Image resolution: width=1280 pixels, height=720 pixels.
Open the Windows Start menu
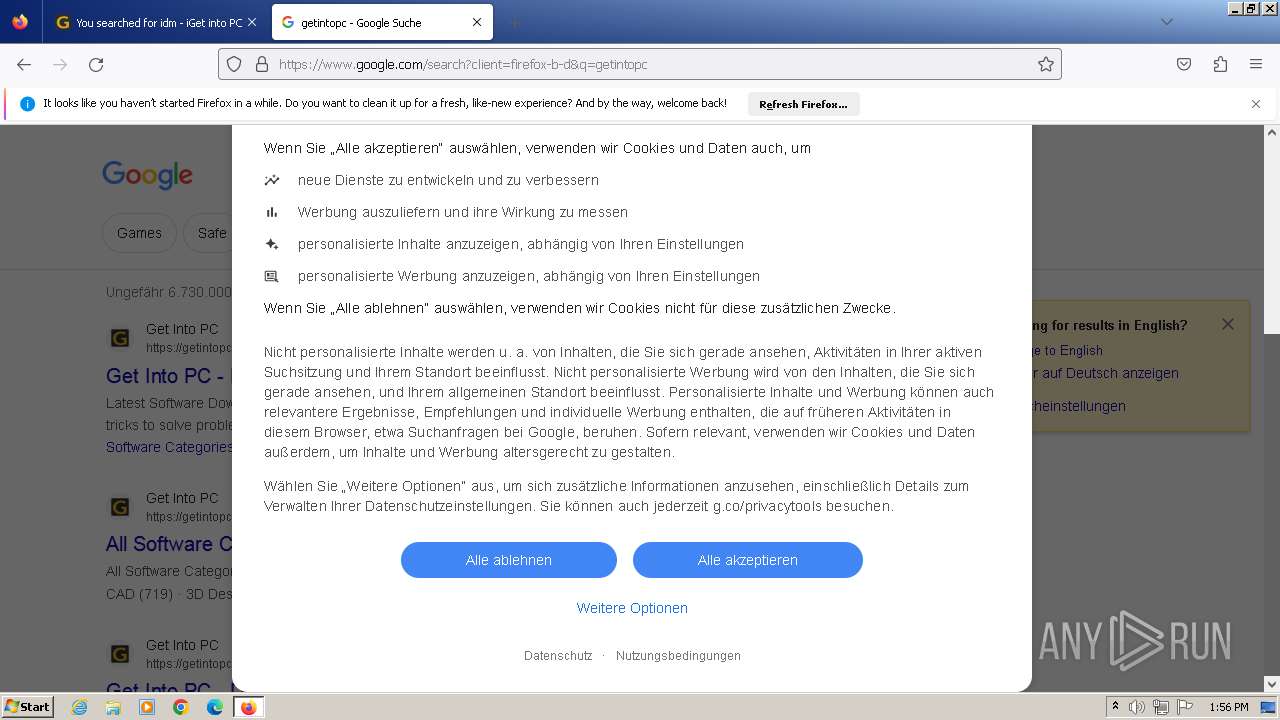[27, 706]
